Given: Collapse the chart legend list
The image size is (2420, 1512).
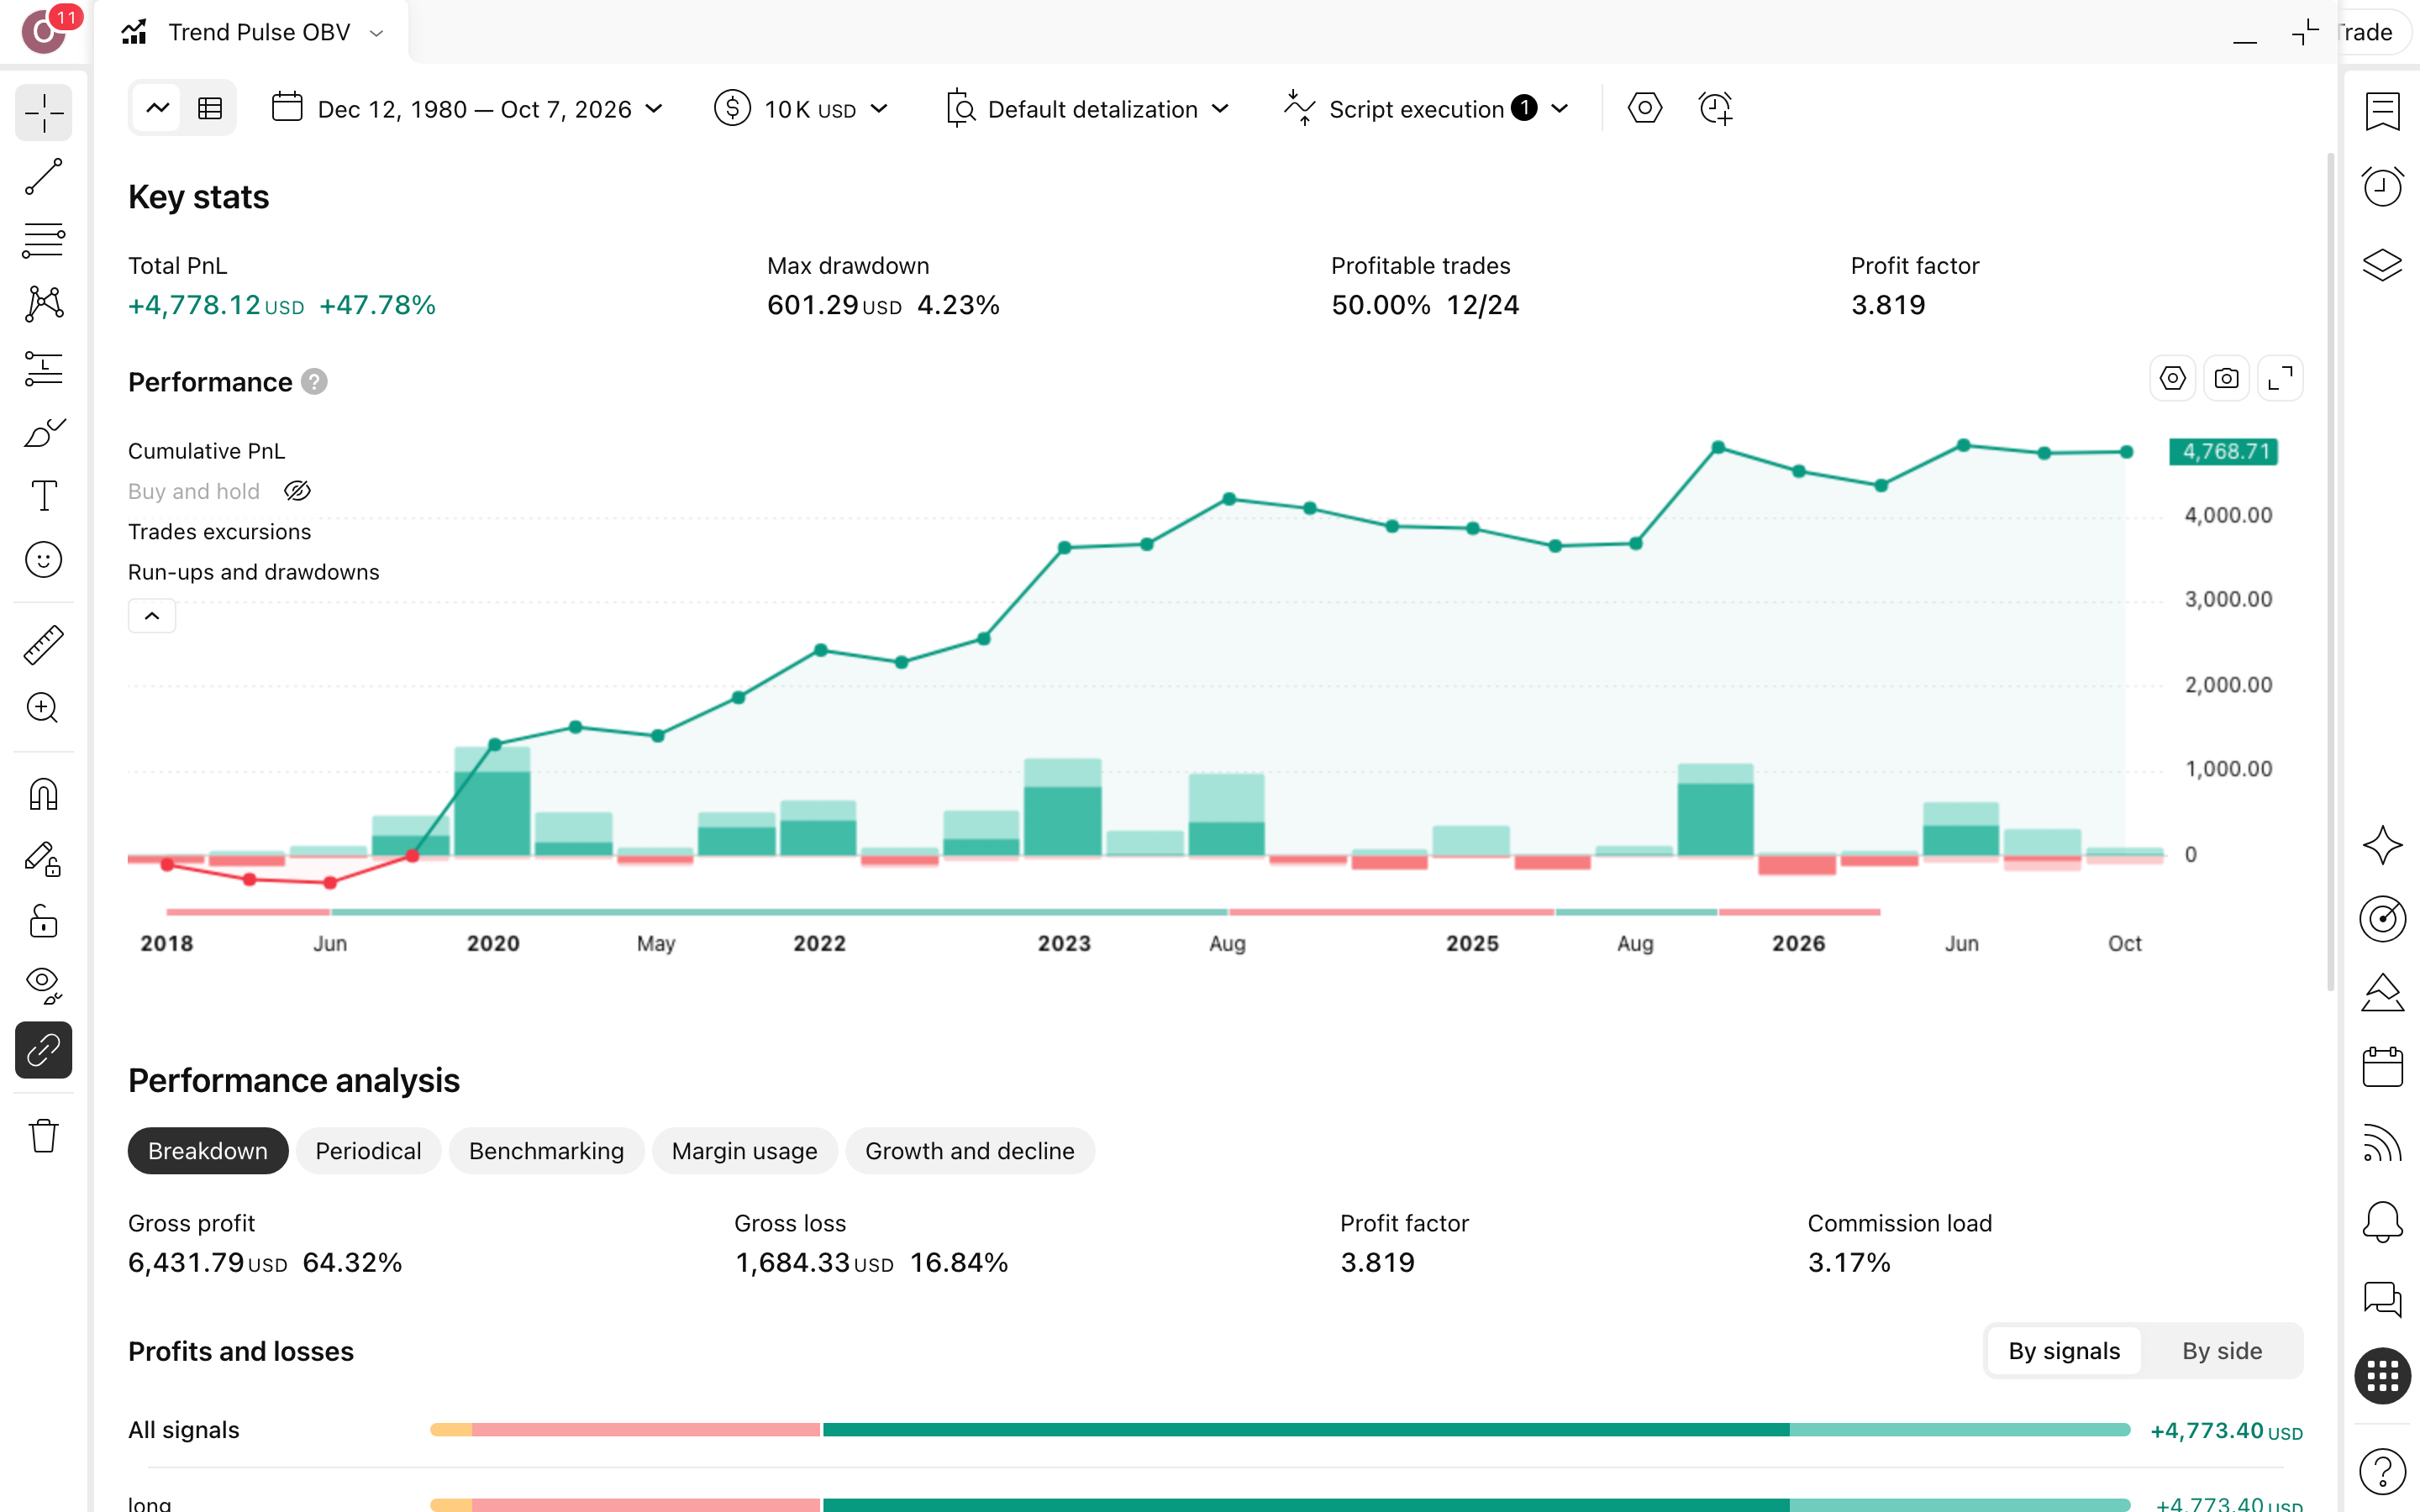Looking at the screenshot, I should (152, 616).
